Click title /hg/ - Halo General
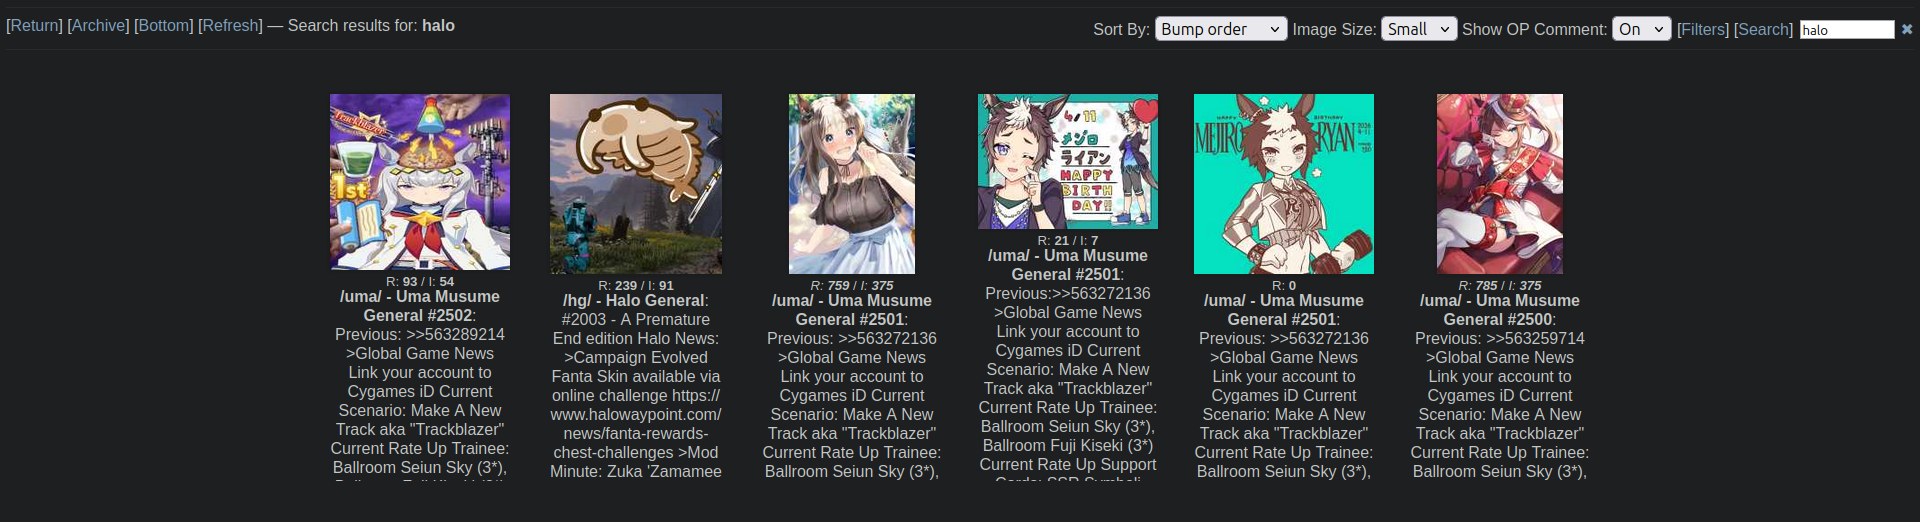 point(634,300)
